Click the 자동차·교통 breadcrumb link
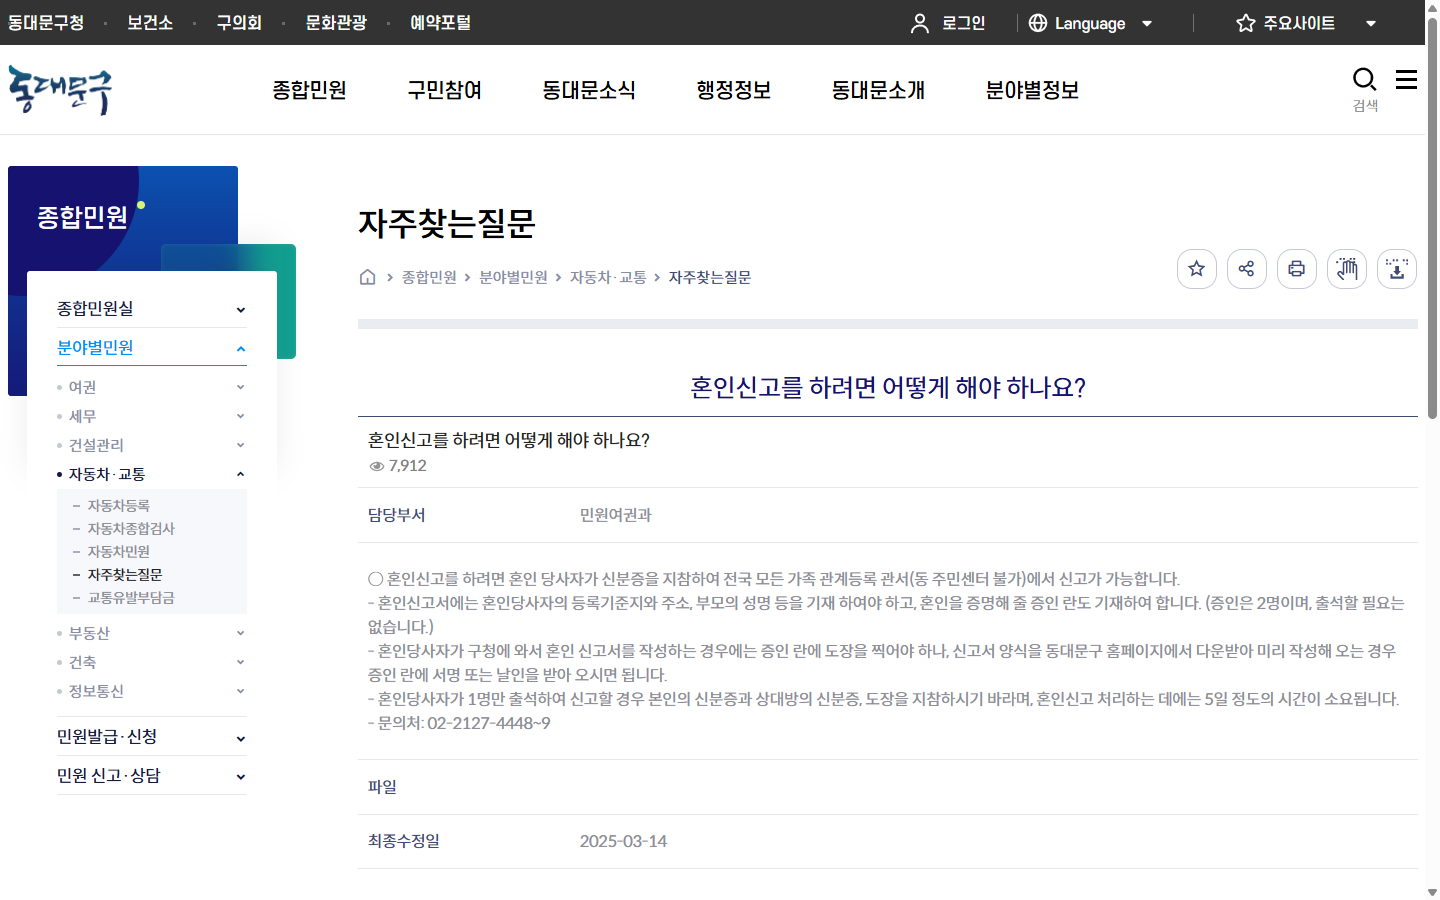This screenshot has width=1440, height=900. click(x=608, y=277)
